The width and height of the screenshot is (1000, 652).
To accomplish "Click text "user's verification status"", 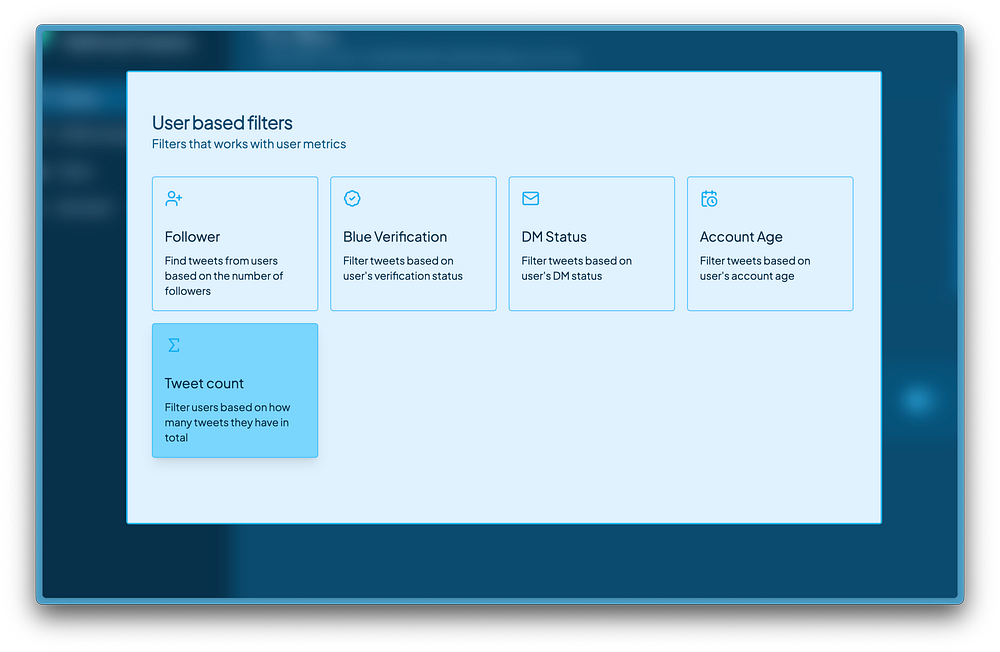I will [403, 276].
